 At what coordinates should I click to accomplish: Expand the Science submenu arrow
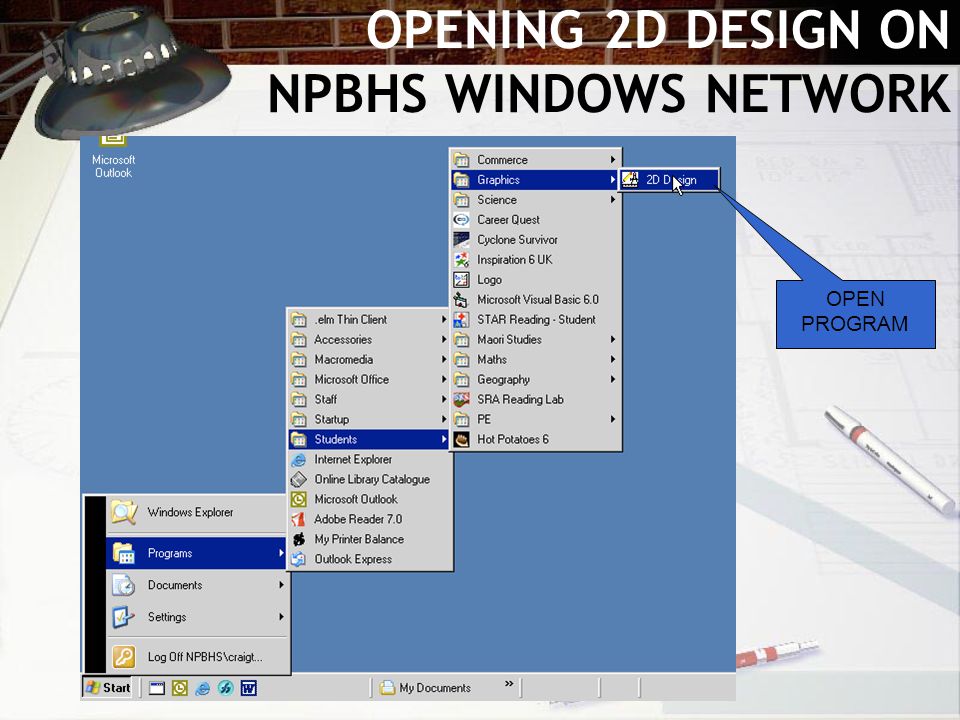pyautogui.click(x=612, y=200)
